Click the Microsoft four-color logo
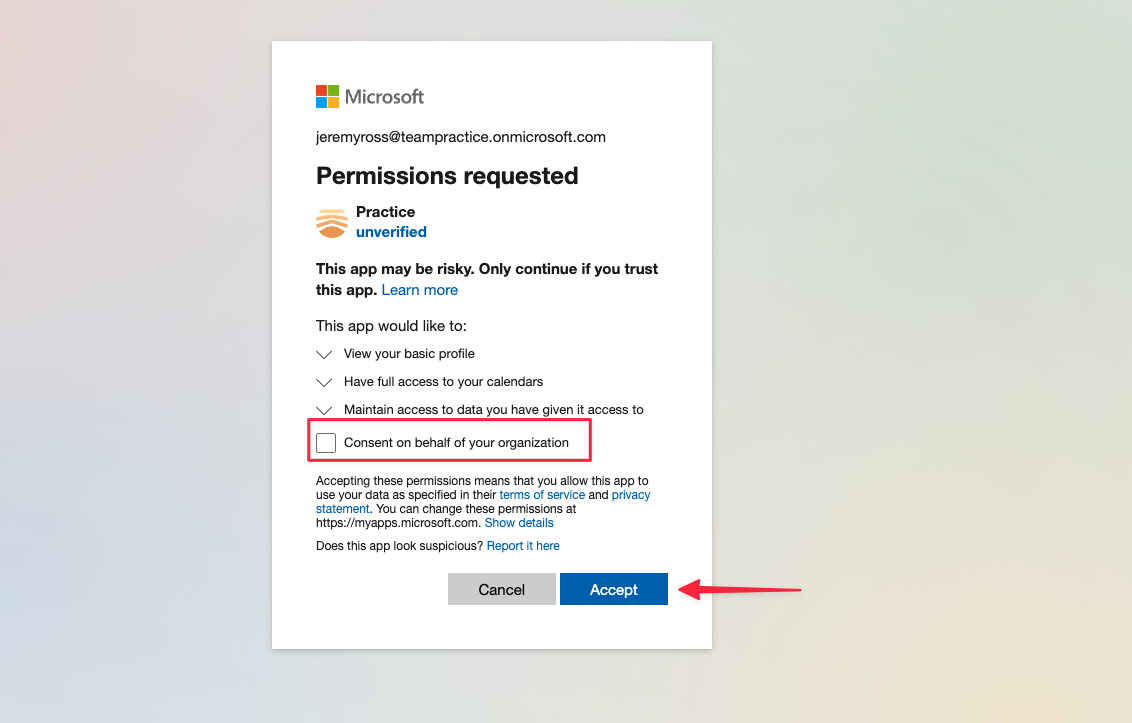1132x723 pixels. click(x=327, y=96)
